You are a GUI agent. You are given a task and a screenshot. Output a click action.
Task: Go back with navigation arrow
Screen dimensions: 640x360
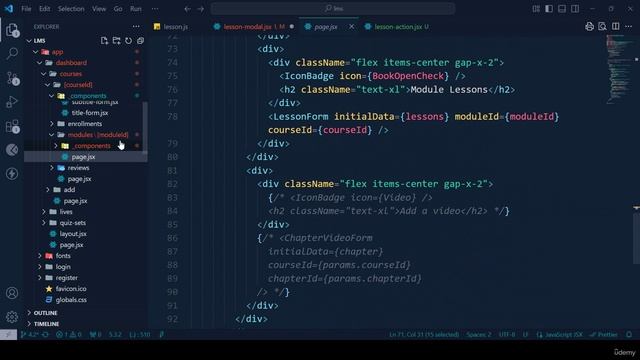(x=187, y=9)
